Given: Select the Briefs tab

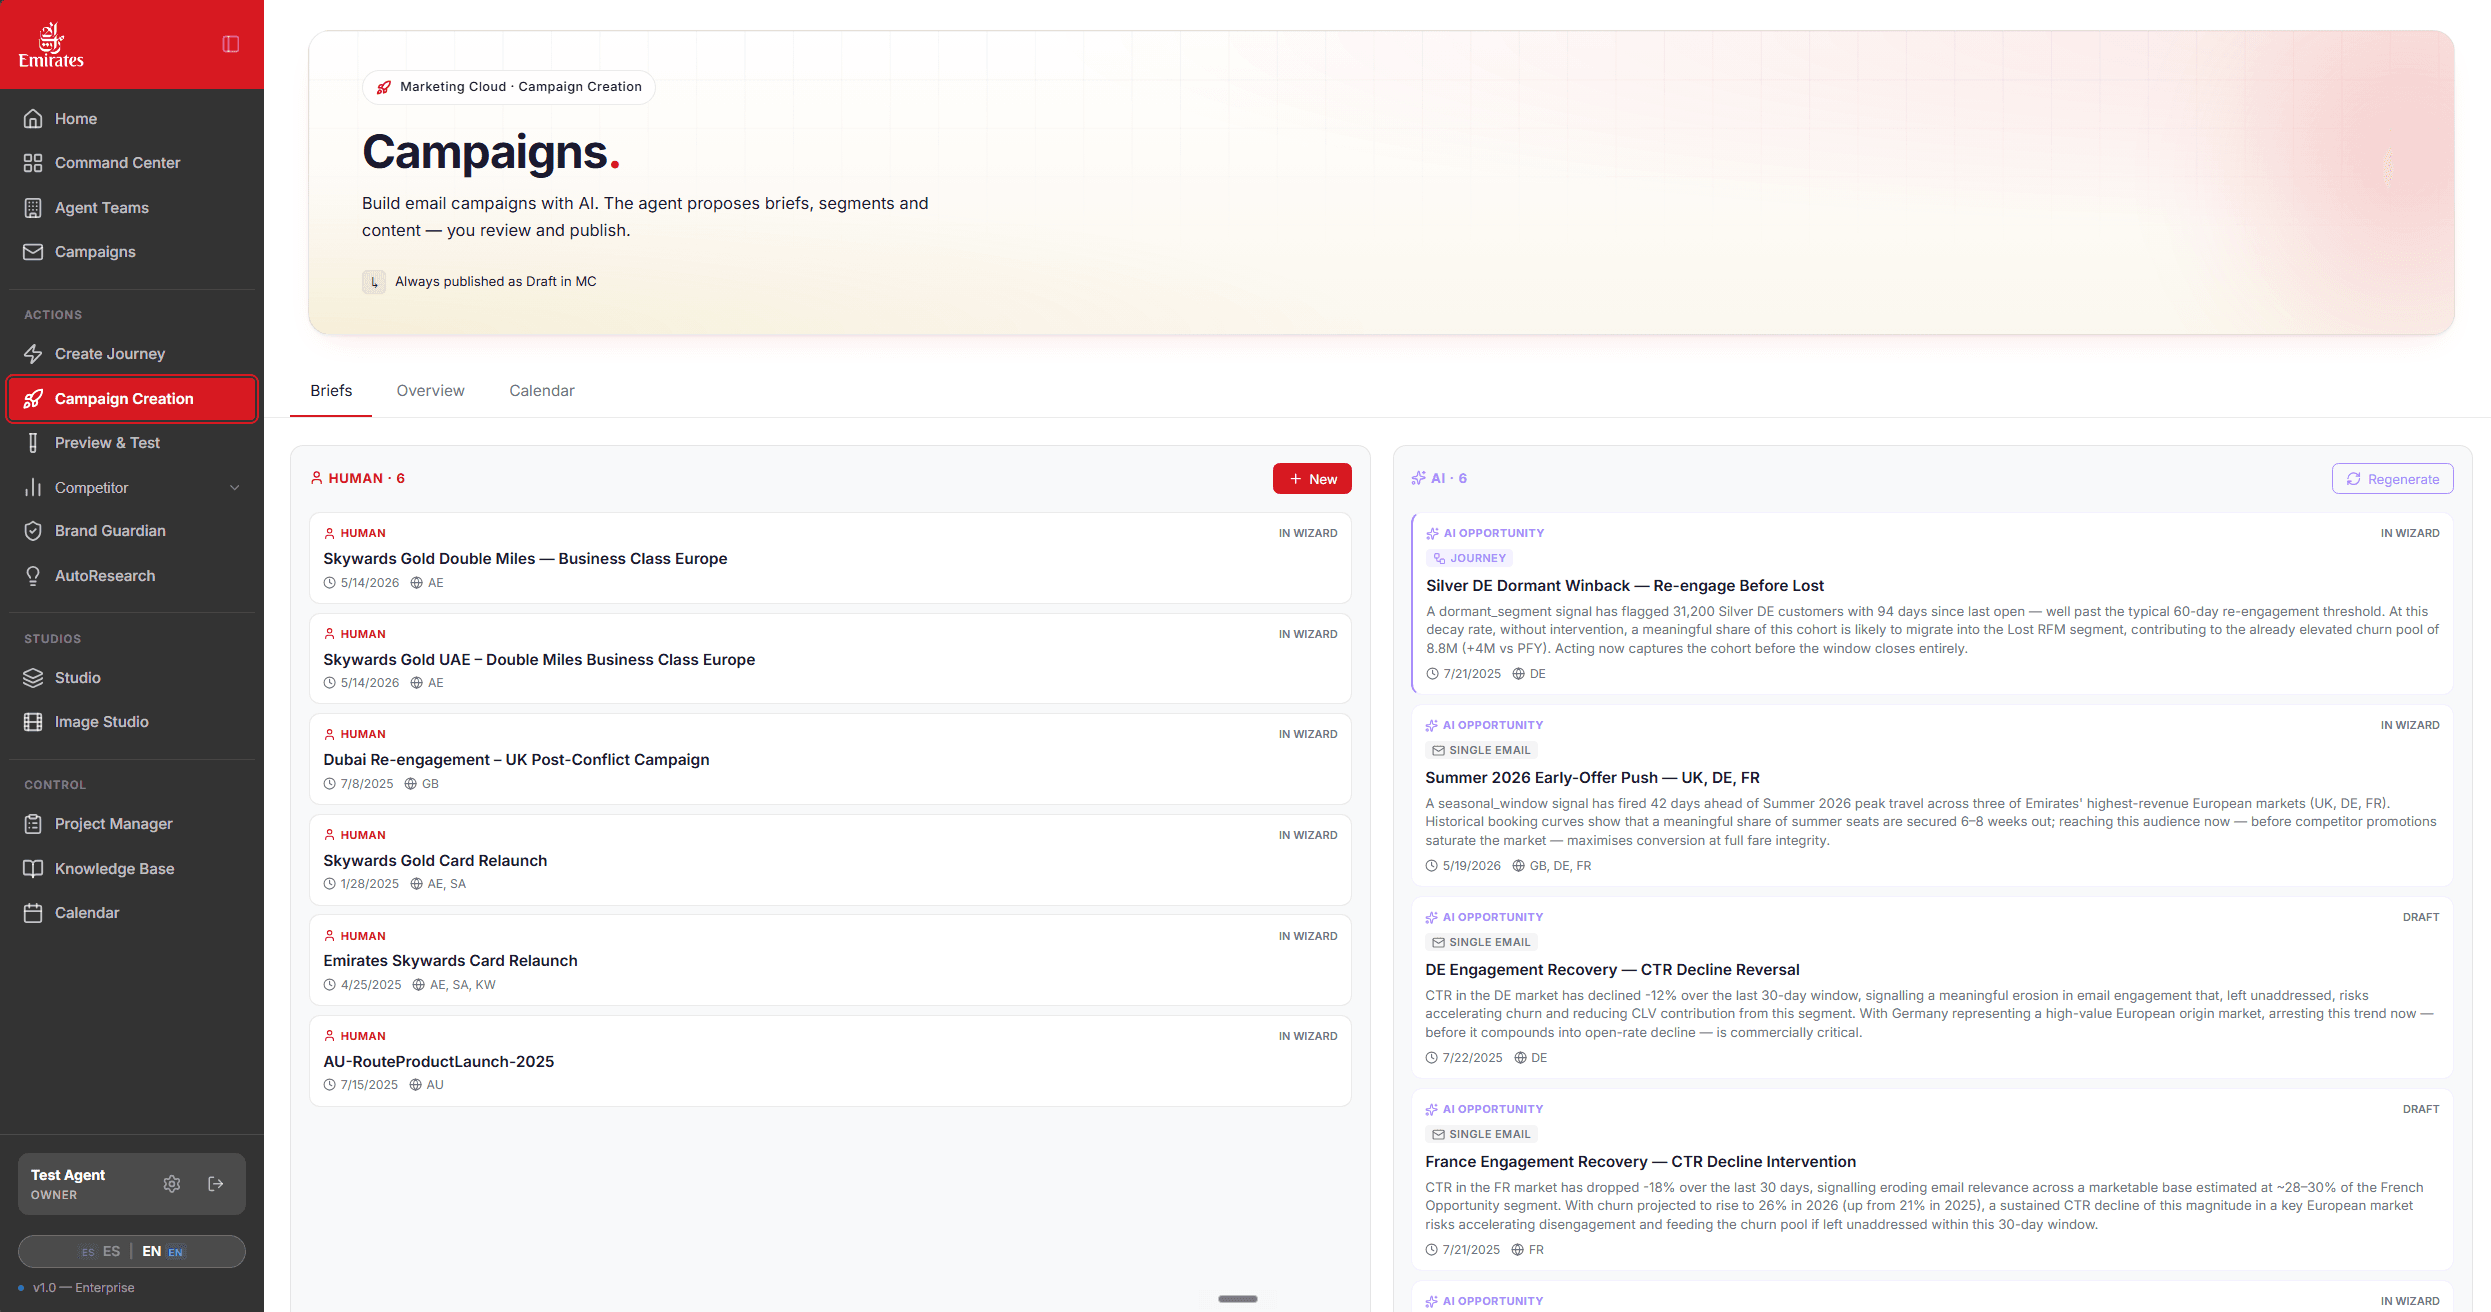Looking at the screenshot, I should pyautogui.click(x=331, y=390).
